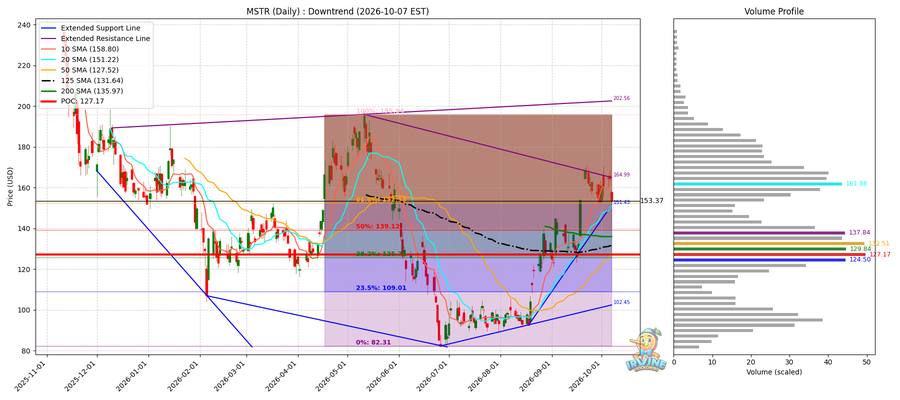Image resolution: width=900 pixels, height=400 pixels.
Task: Click the Volume (scaled) x-axis label
Action: point(774,372)
